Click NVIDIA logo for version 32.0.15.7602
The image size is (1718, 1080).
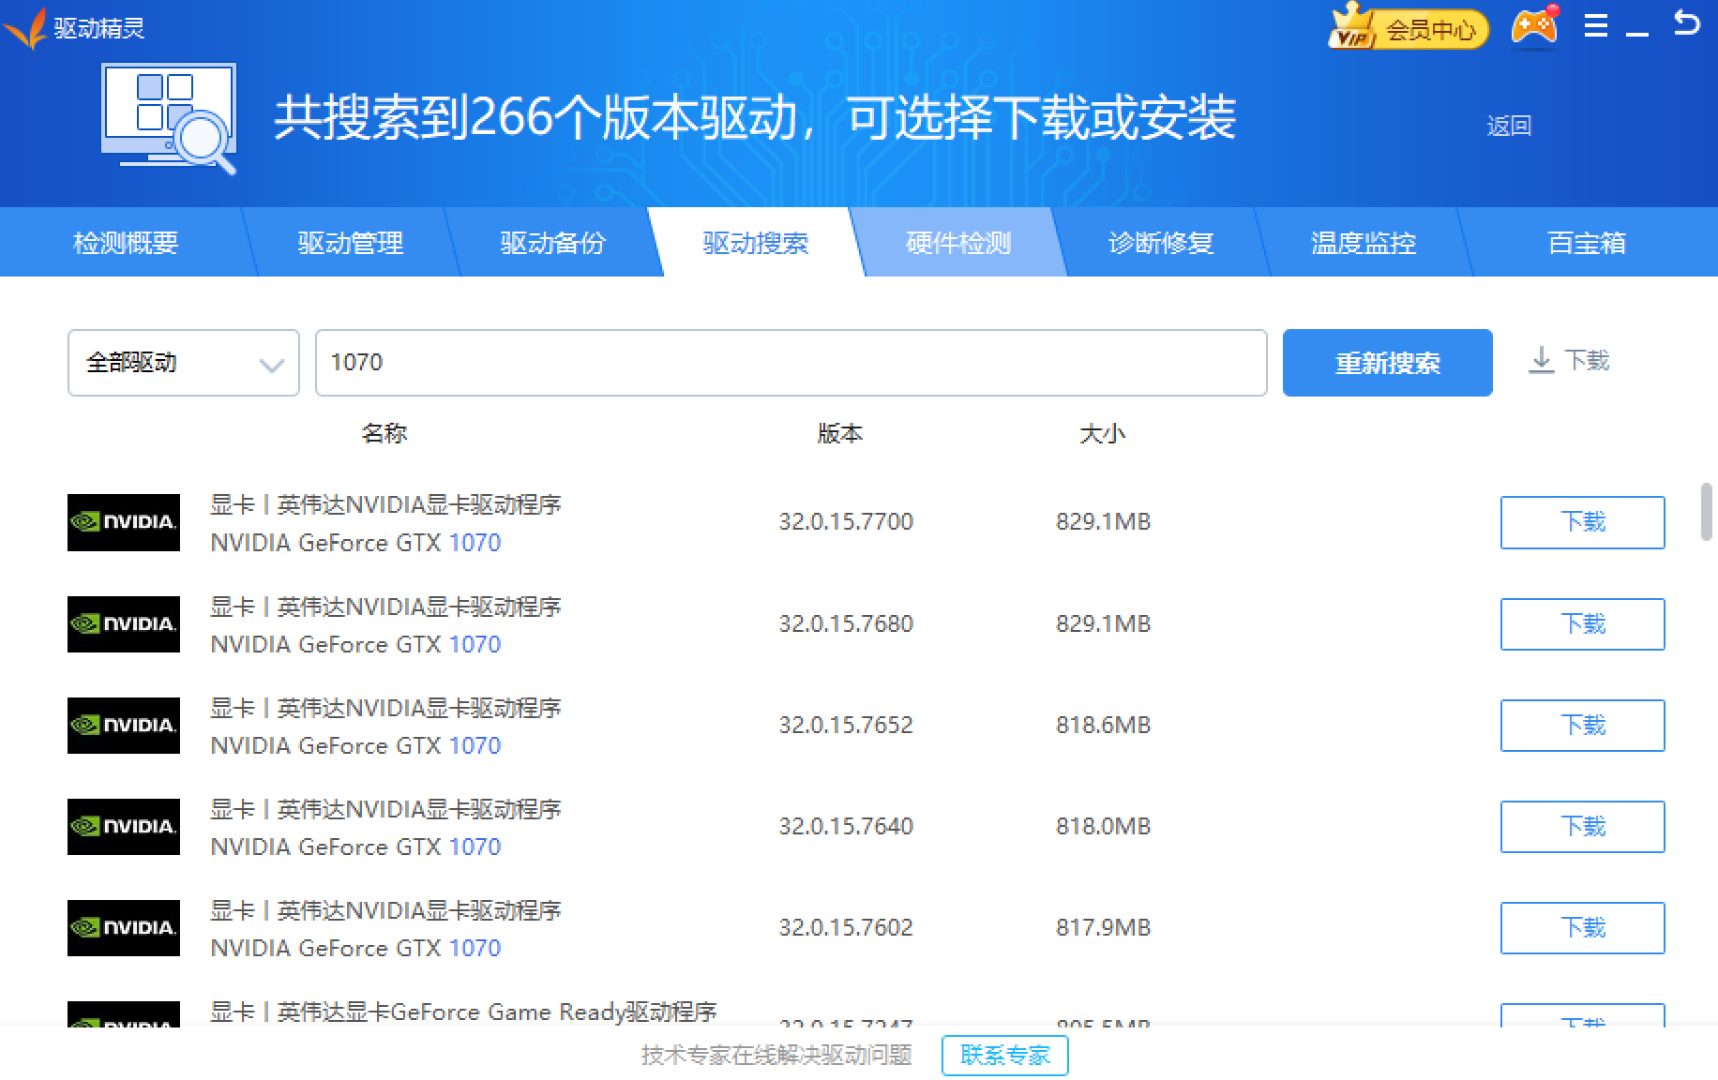pyautogui.click(x=124, y=928)
